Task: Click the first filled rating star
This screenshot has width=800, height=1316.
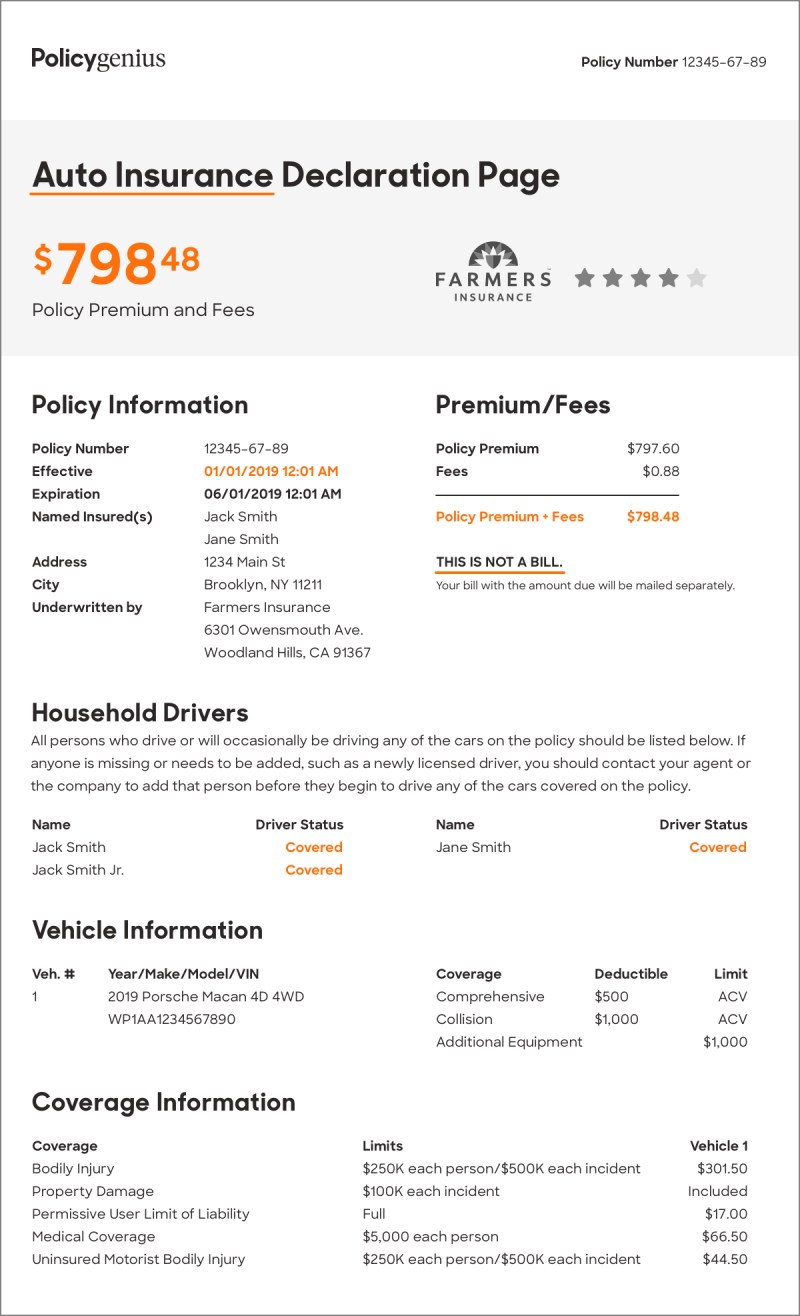Action: 585,278
